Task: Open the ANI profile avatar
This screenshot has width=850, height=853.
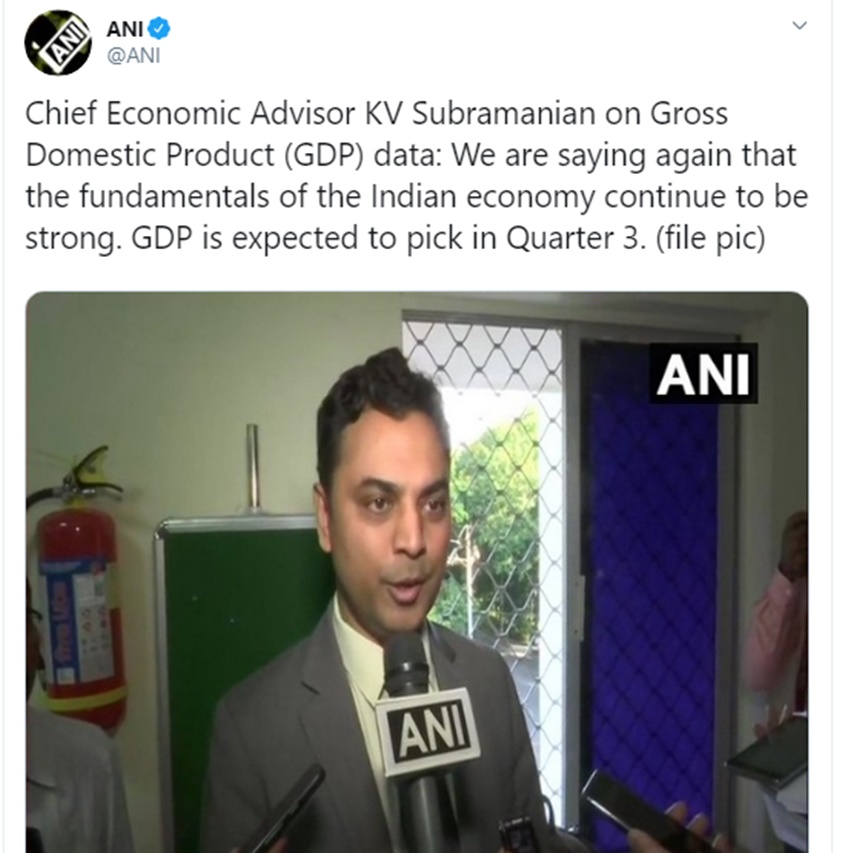Action: (58, 42)
